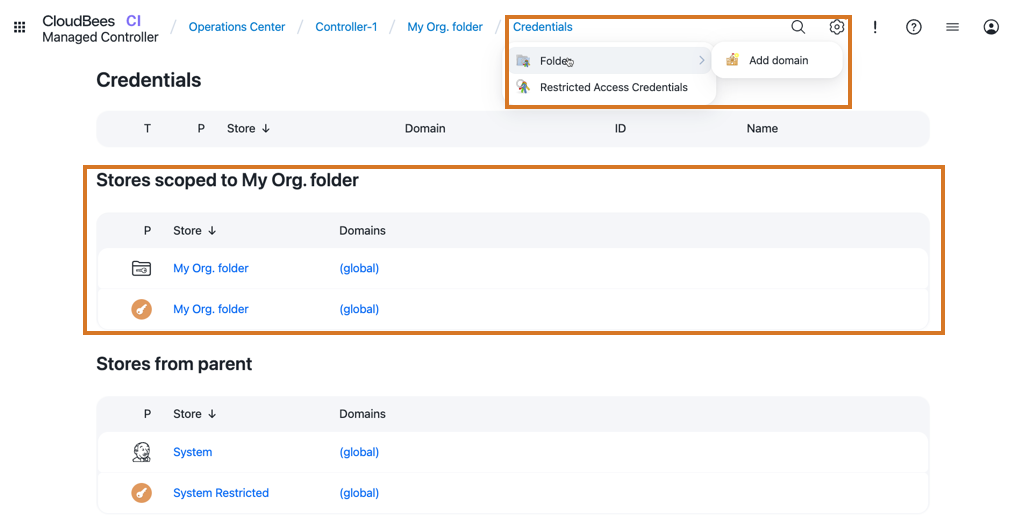Image resolution: width=1024 pixels, height=516 pixels.
Task: Click Domains header in scoped stores table
Action: (x=362, y=231)
